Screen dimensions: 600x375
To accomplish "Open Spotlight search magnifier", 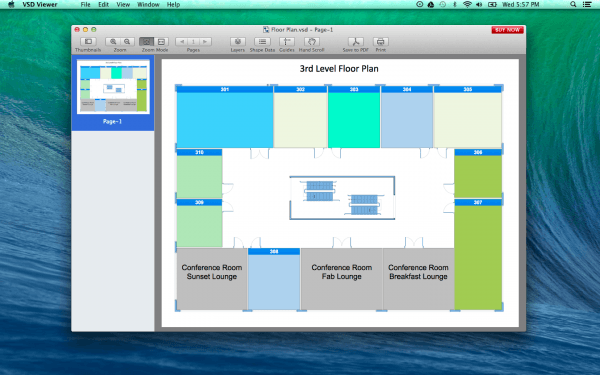I will point(573,5).
